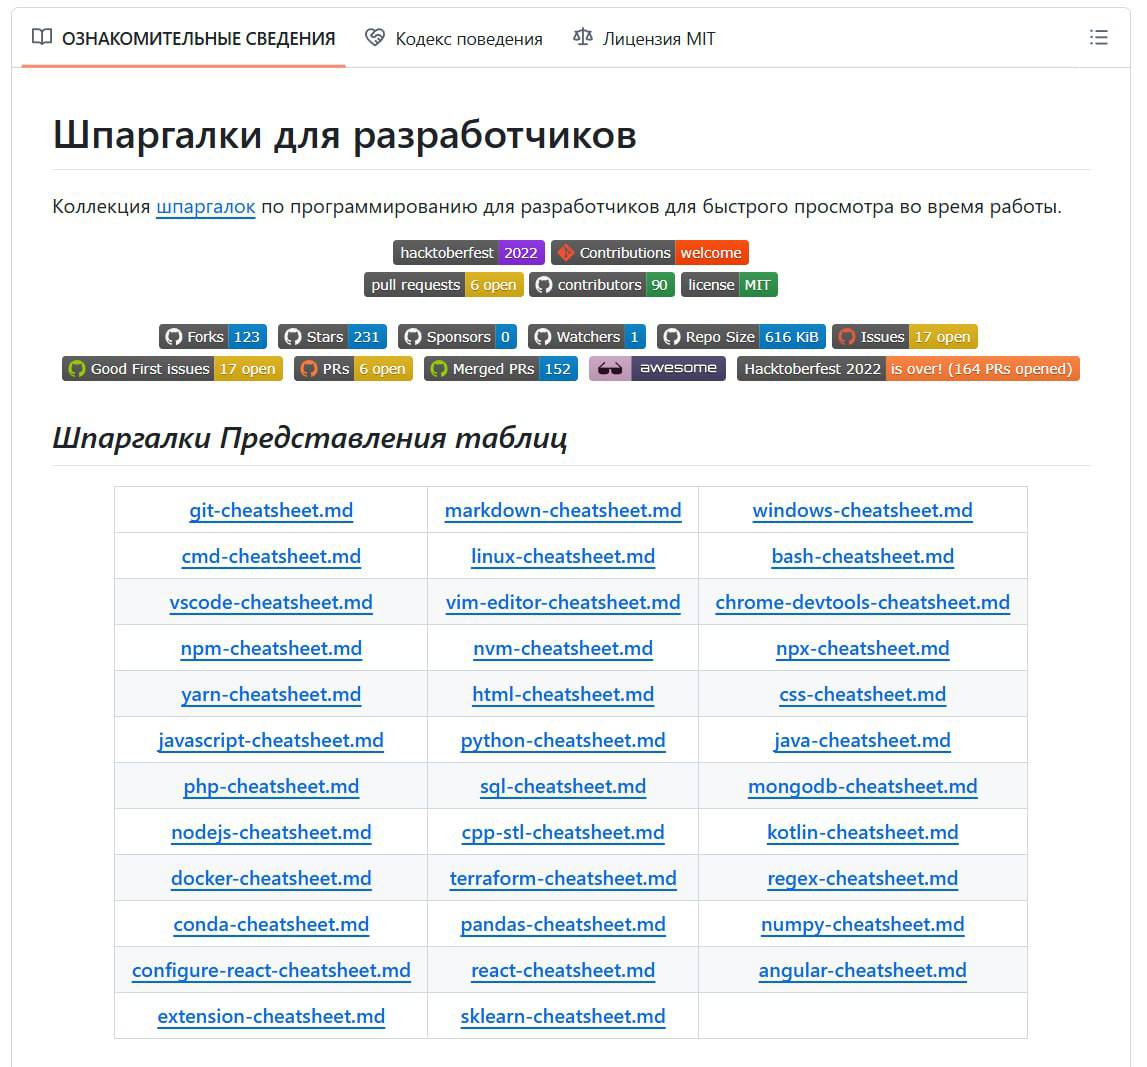Open html-cheatsheet.md
The image size is (1147, 1067).
[563, 695]
